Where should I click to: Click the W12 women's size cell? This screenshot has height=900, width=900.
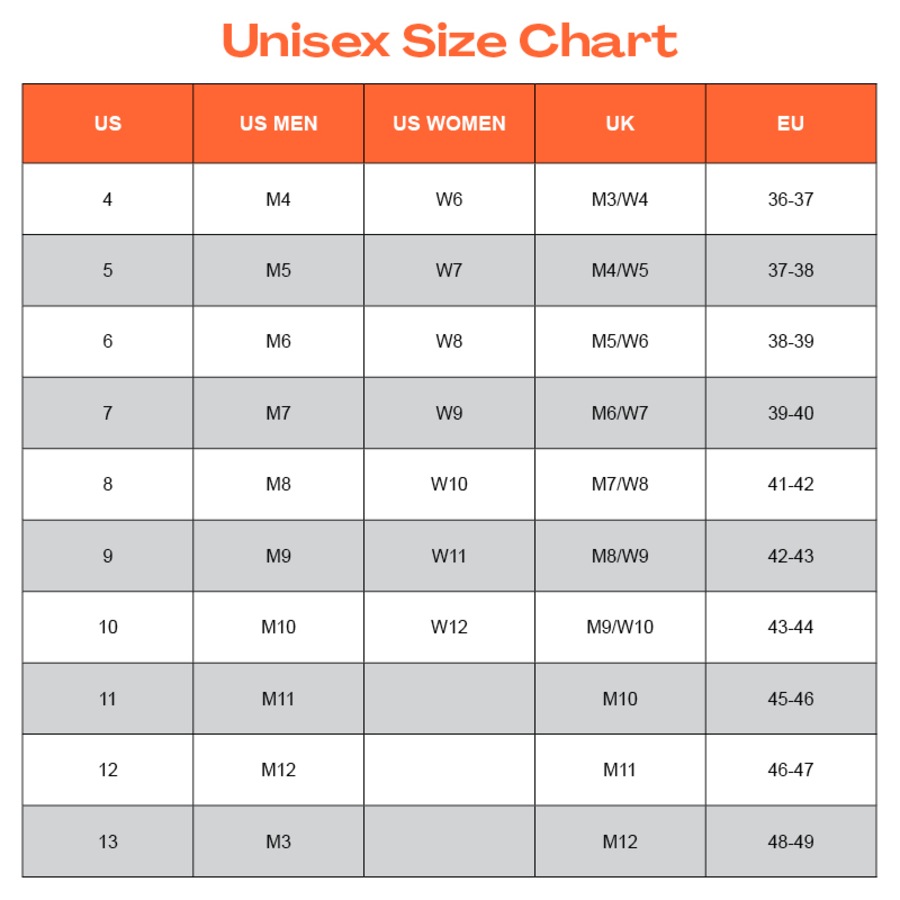coord(449,627)
